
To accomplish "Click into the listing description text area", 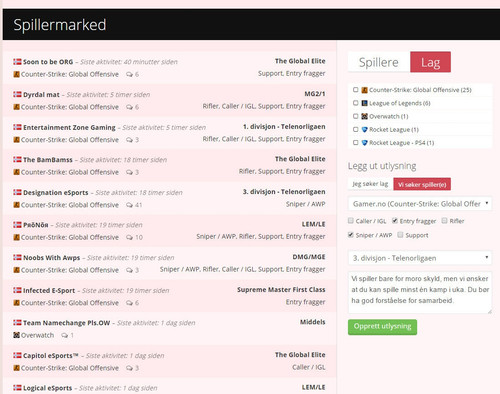I will (420, 293).
